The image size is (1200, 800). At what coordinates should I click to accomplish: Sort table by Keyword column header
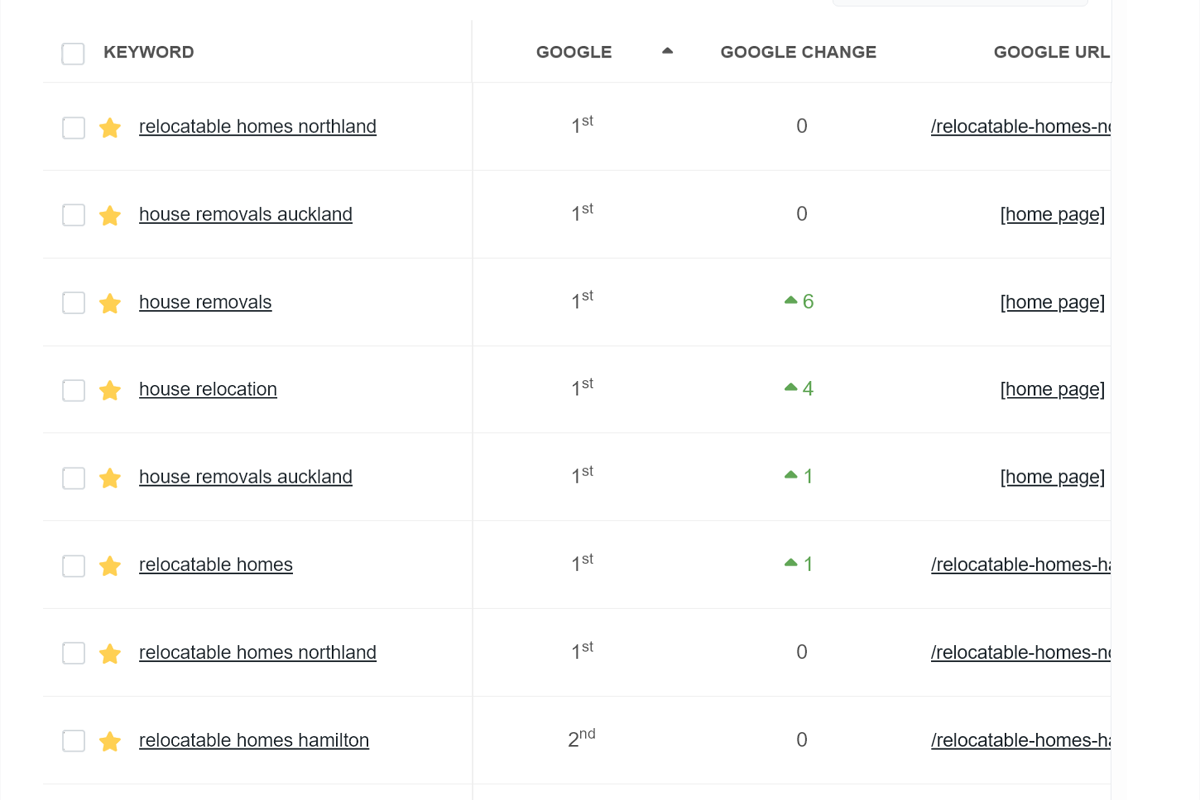coord(148,52)
